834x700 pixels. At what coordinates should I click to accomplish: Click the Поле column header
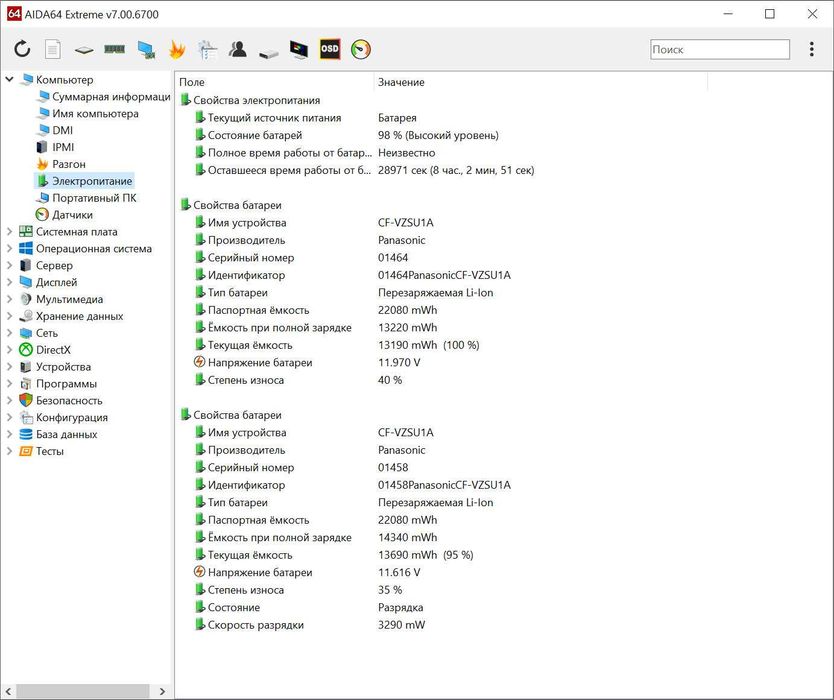[192, 82]
